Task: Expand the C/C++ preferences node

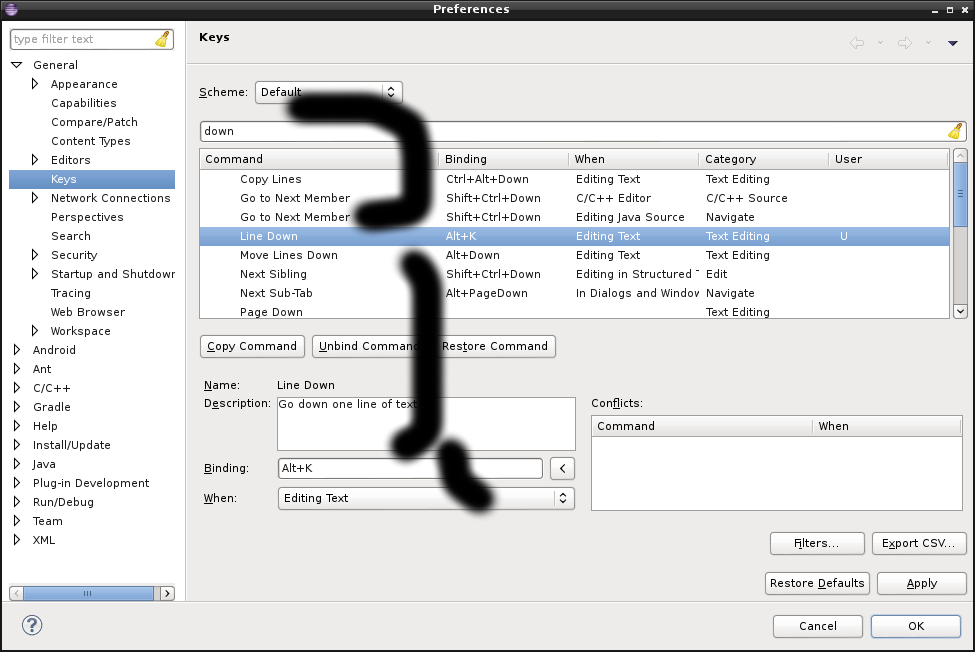Action: [x=17, y=388]
